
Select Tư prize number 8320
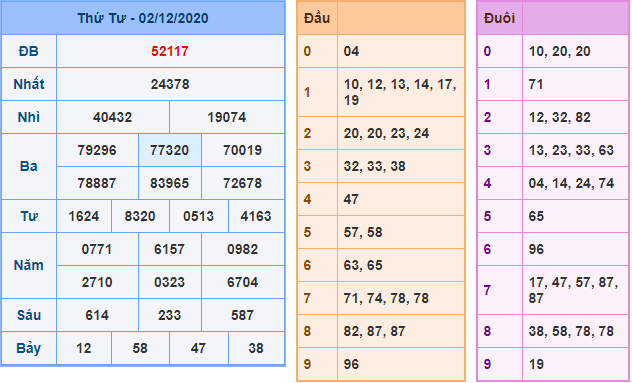pos(140,216)
